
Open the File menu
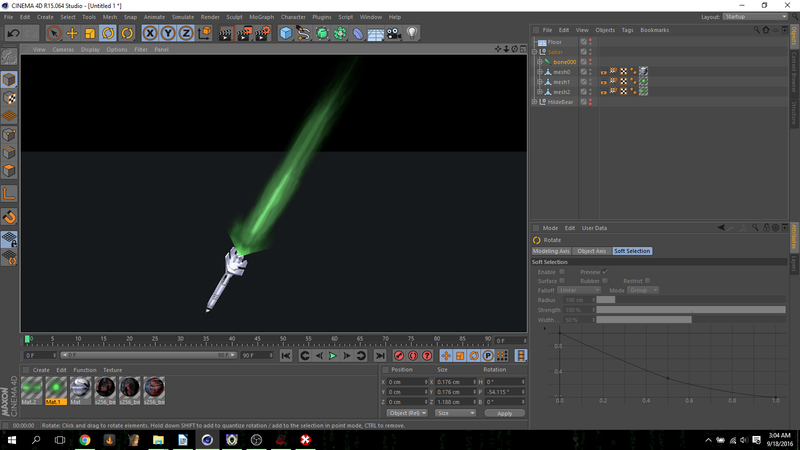point(9,17)
